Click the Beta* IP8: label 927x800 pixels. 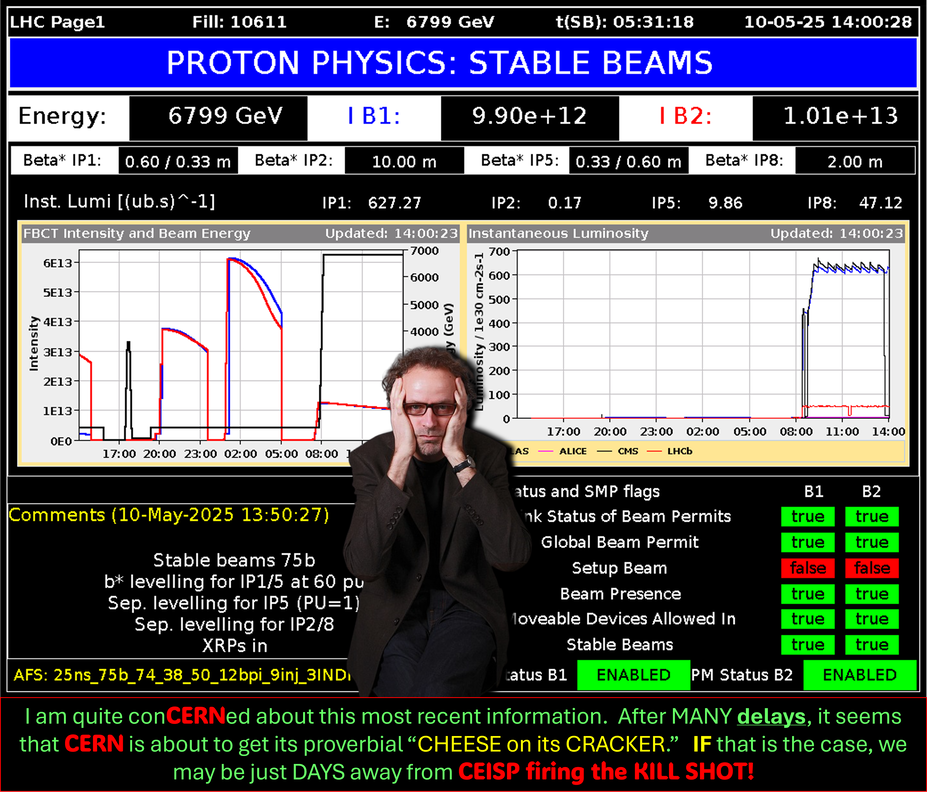[744, 160]
